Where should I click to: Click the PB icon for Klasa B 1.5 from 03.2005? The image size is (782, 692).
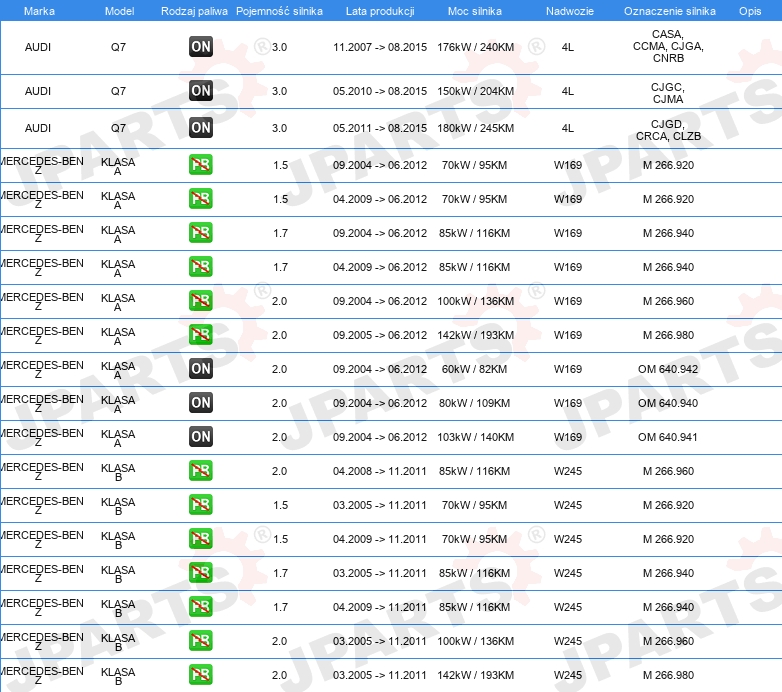(201, 505)
